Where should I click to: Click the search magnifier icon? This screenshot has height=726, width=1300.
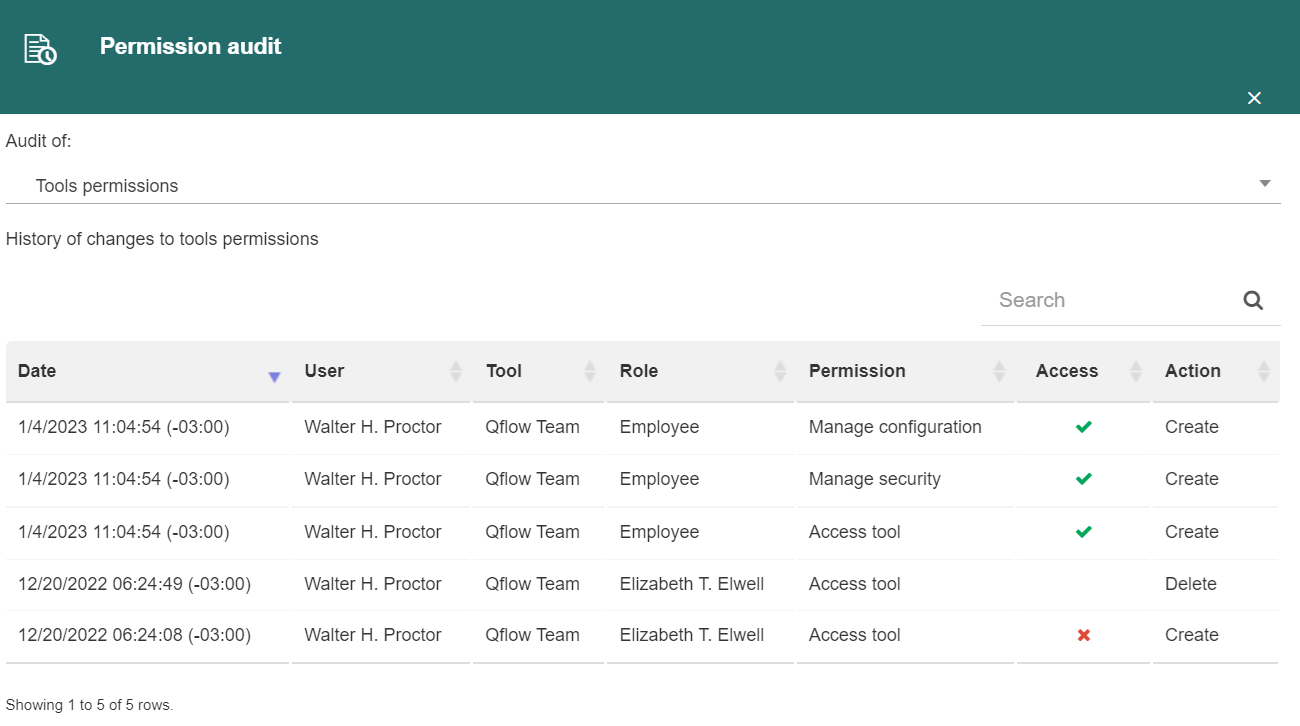coord(1253,300)
